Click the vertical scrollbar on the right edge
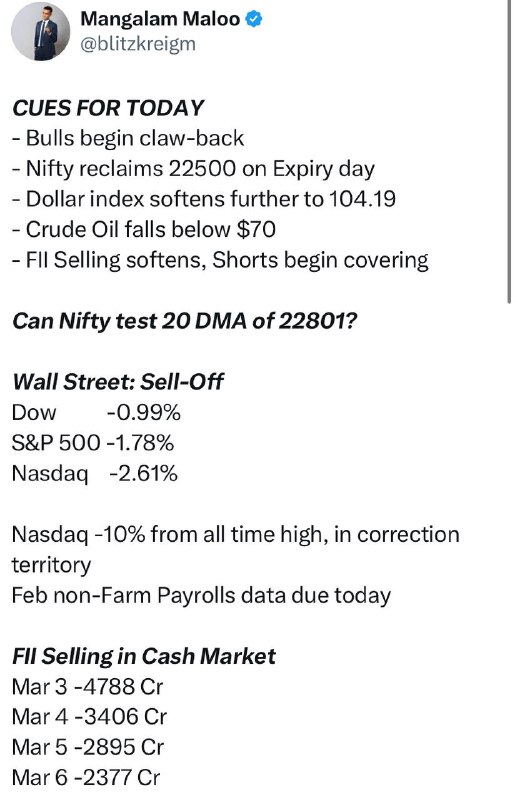Image resolution: width=515 pixels, height=800 pixels. point(509,152)
